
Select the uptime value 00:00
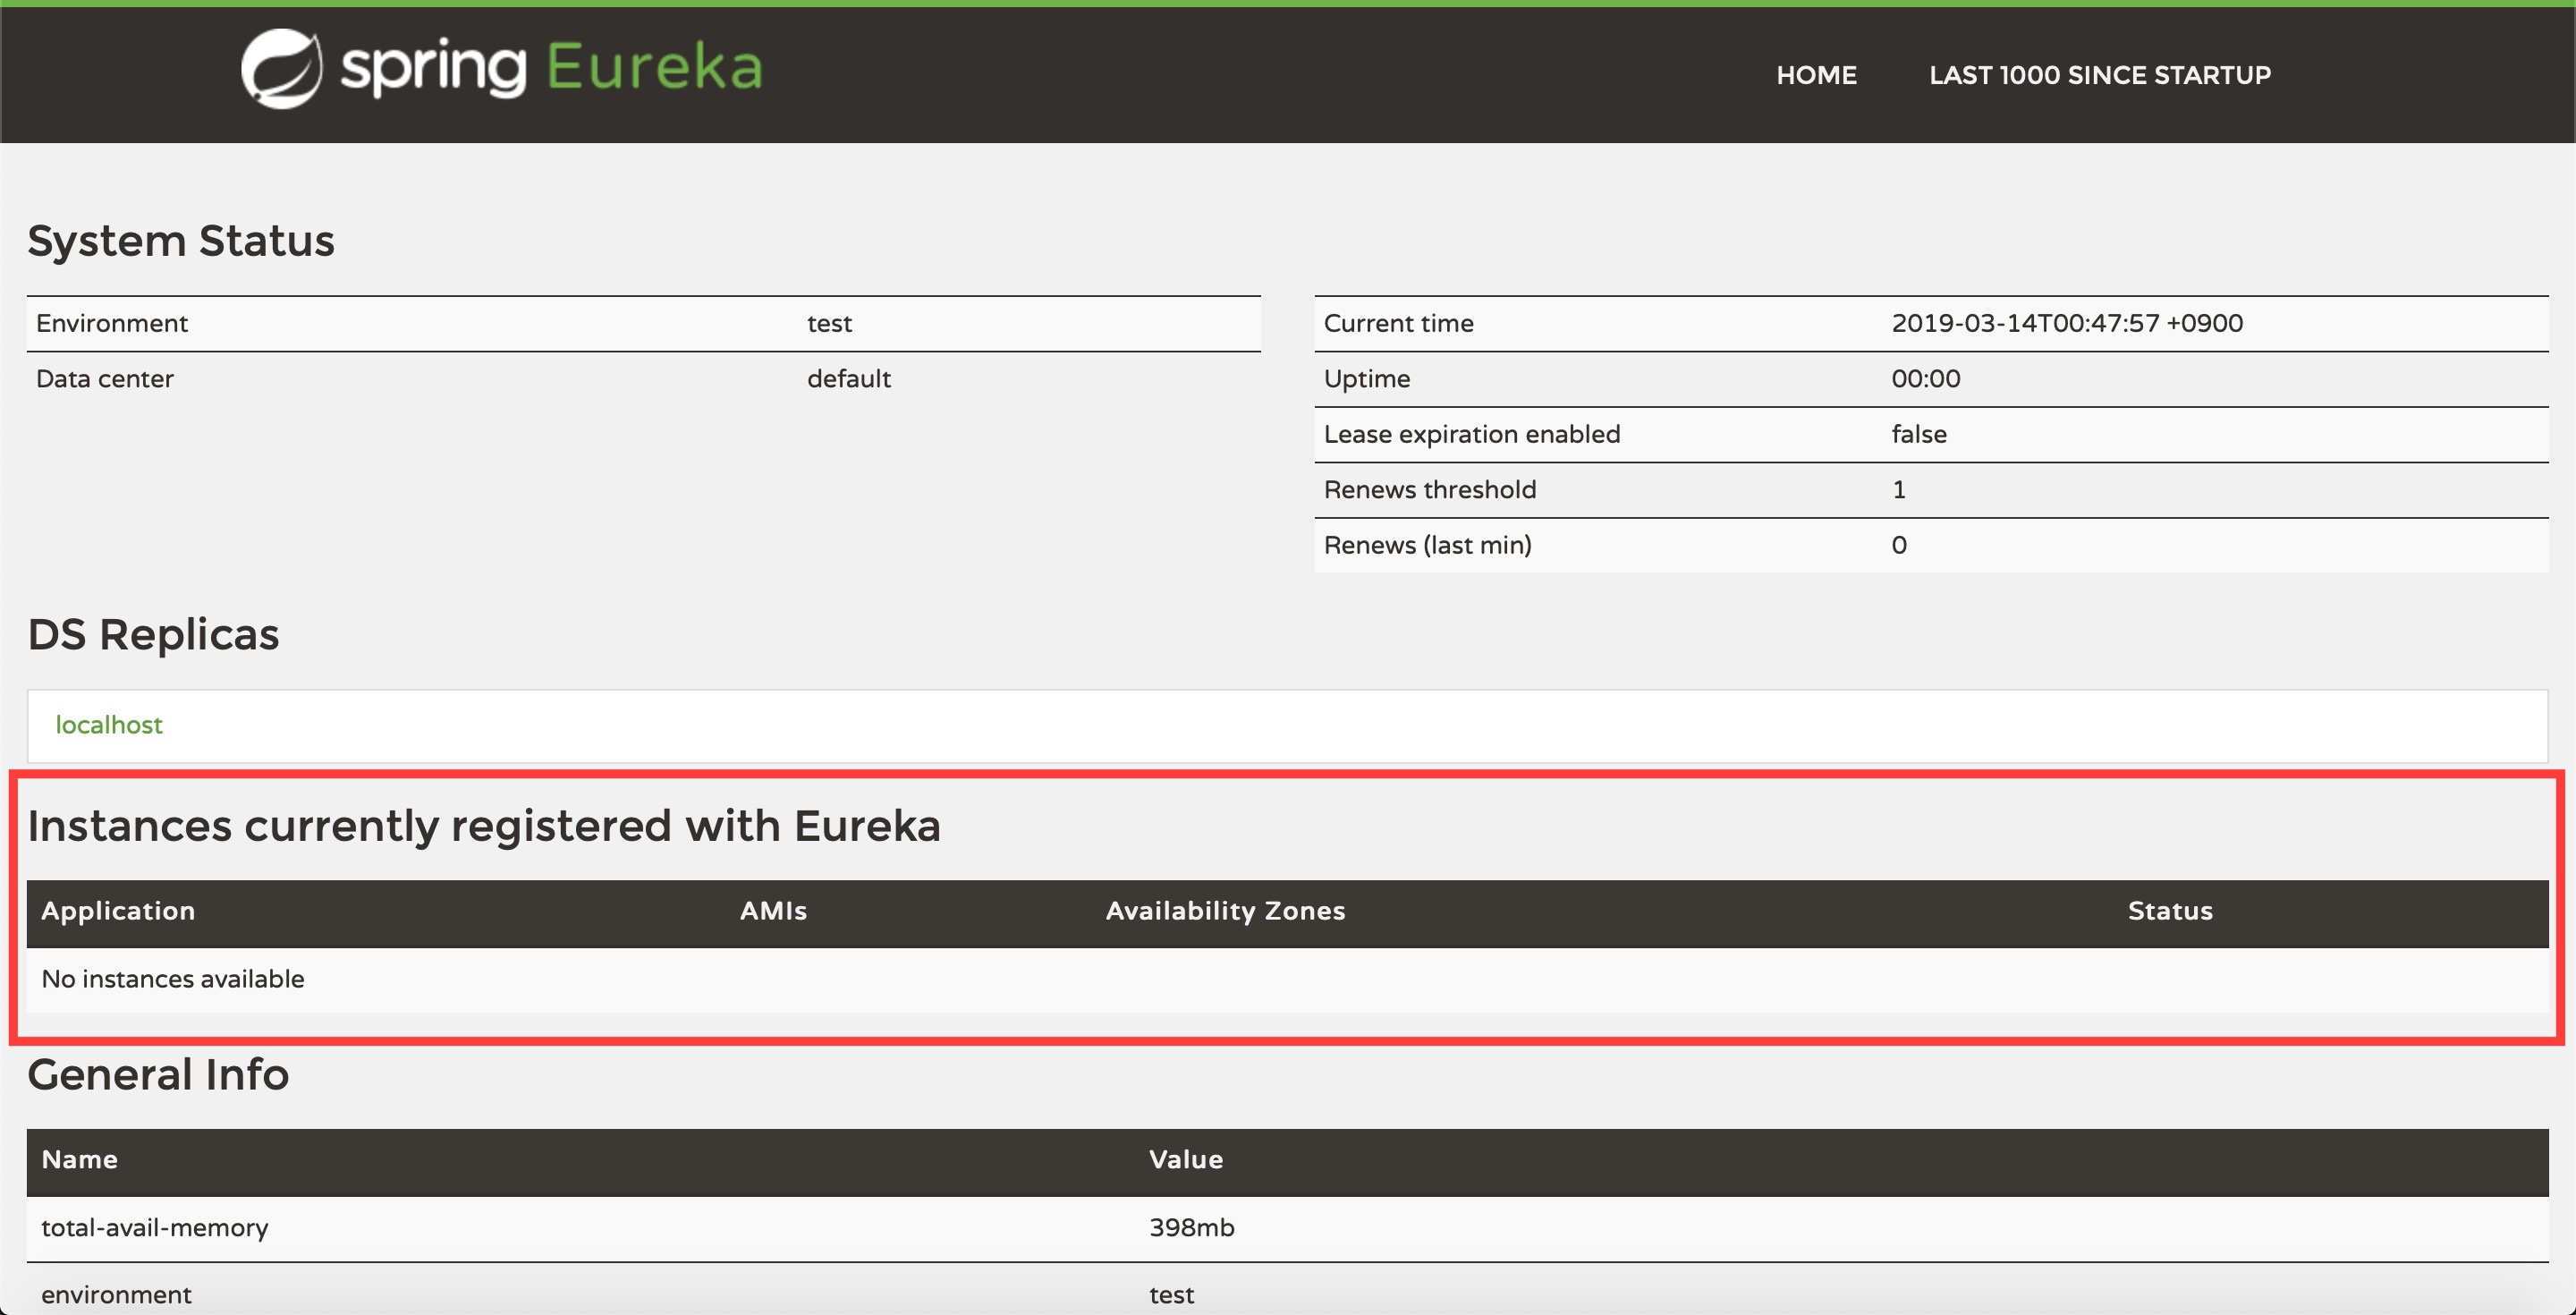click(x=1926, y=379)
